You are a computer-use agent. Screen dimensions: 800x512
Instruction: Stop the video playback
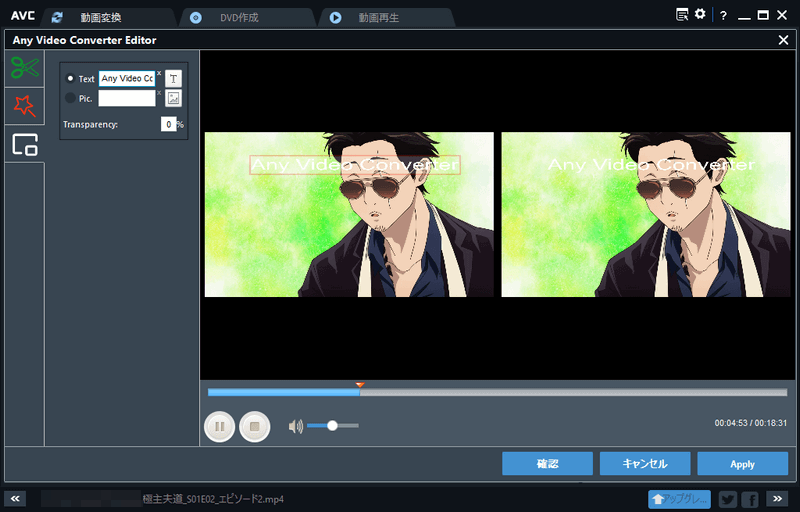(255, 426)
